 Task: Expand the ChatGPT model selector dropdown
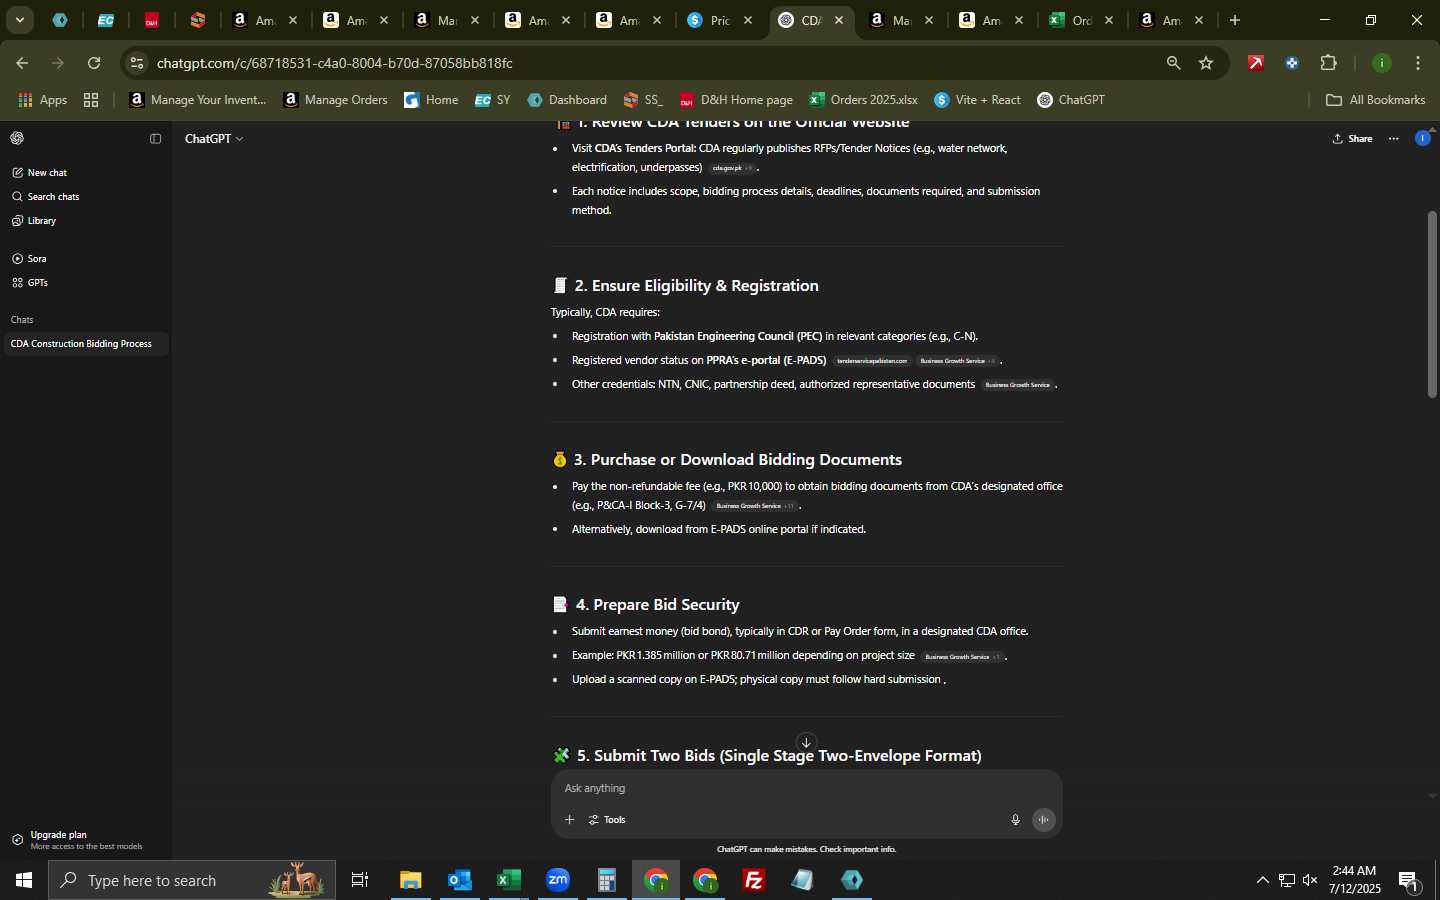pos(213,139)
